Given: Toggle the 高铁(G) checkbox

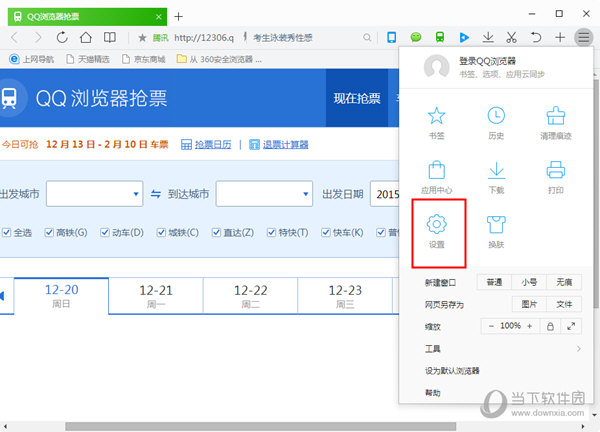Looking at the screenshot, I should coord(49,232).
